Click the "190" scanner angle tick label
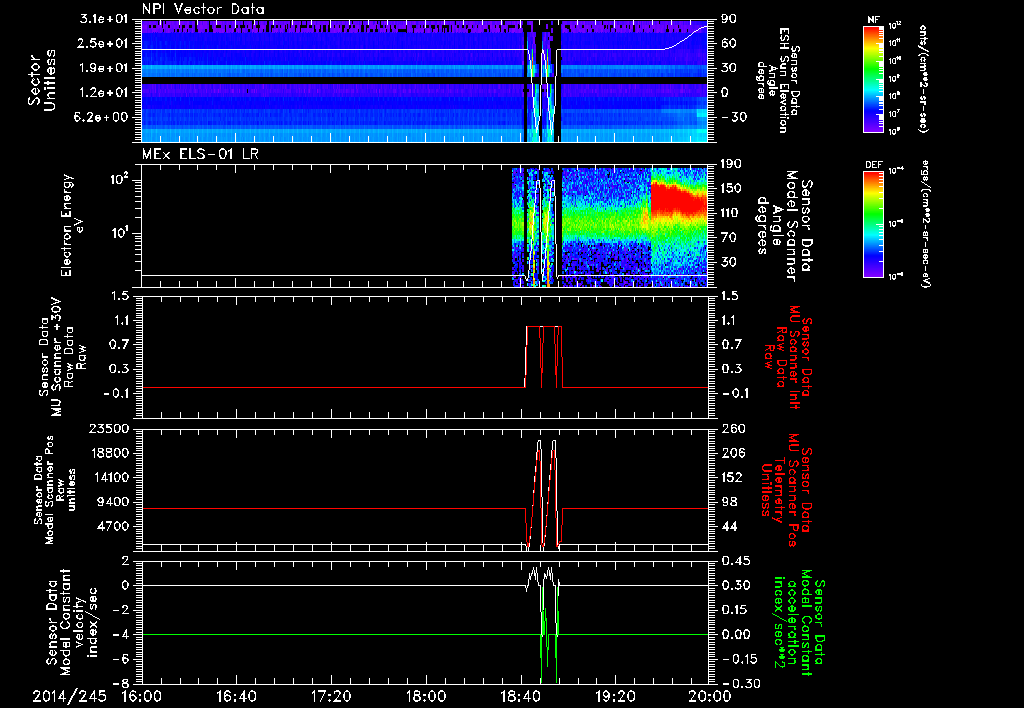1024x708 pixels. 730,164
